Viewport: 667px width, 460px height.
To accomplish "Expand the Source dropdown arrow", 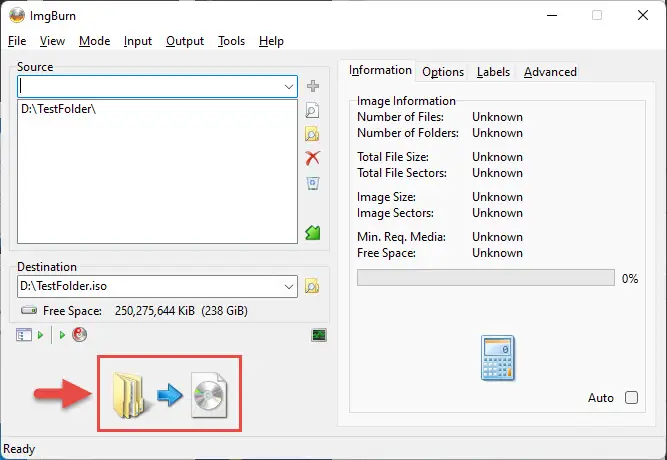I will pyautogui.click(x=288, y=87).
